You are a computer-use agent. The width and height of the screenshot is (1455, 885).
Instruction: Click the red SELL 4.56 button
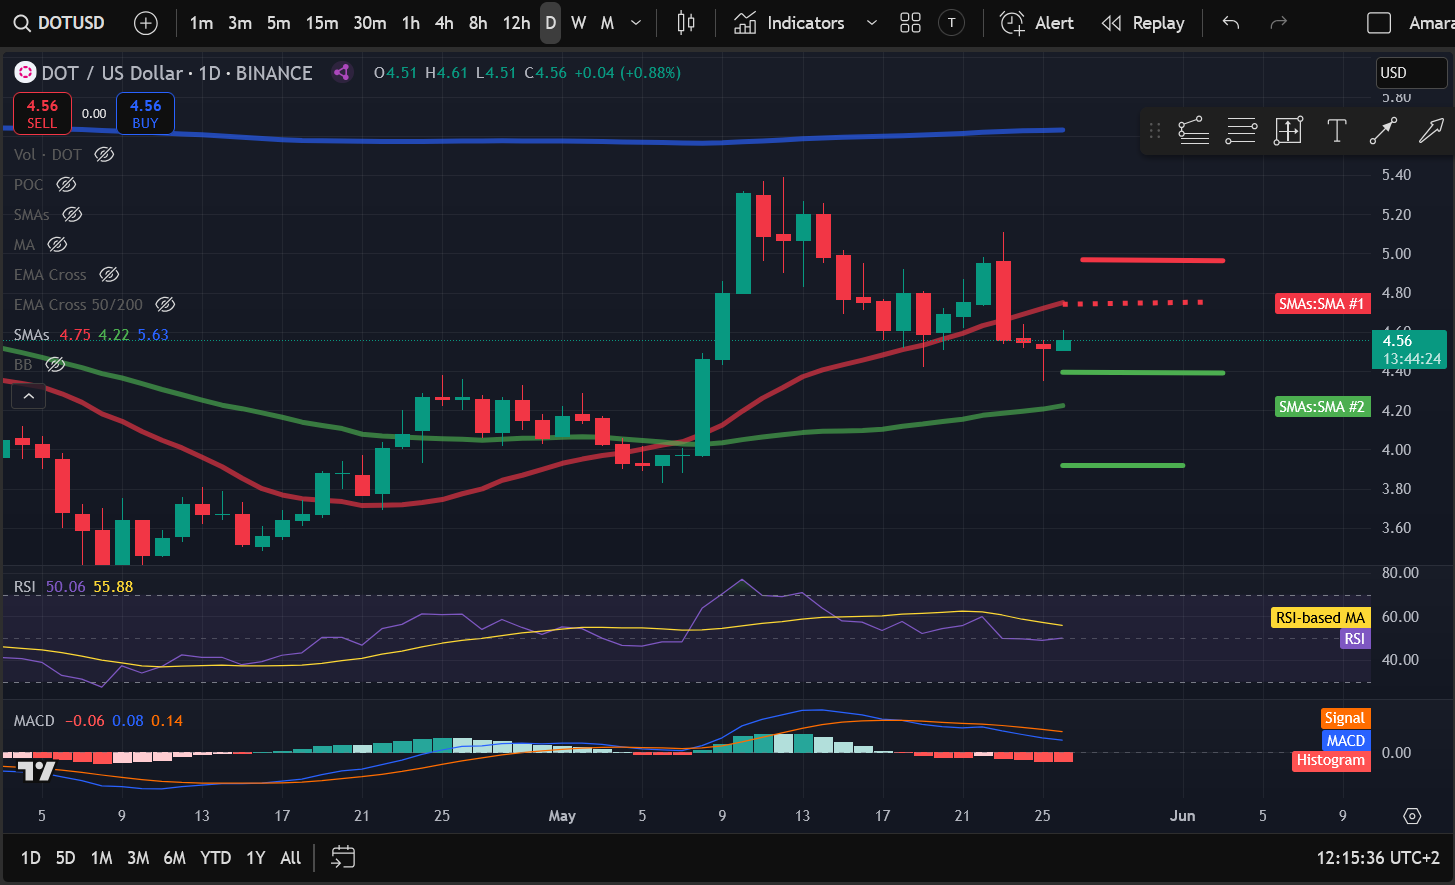pyautogui.click(x=42, y=113)
